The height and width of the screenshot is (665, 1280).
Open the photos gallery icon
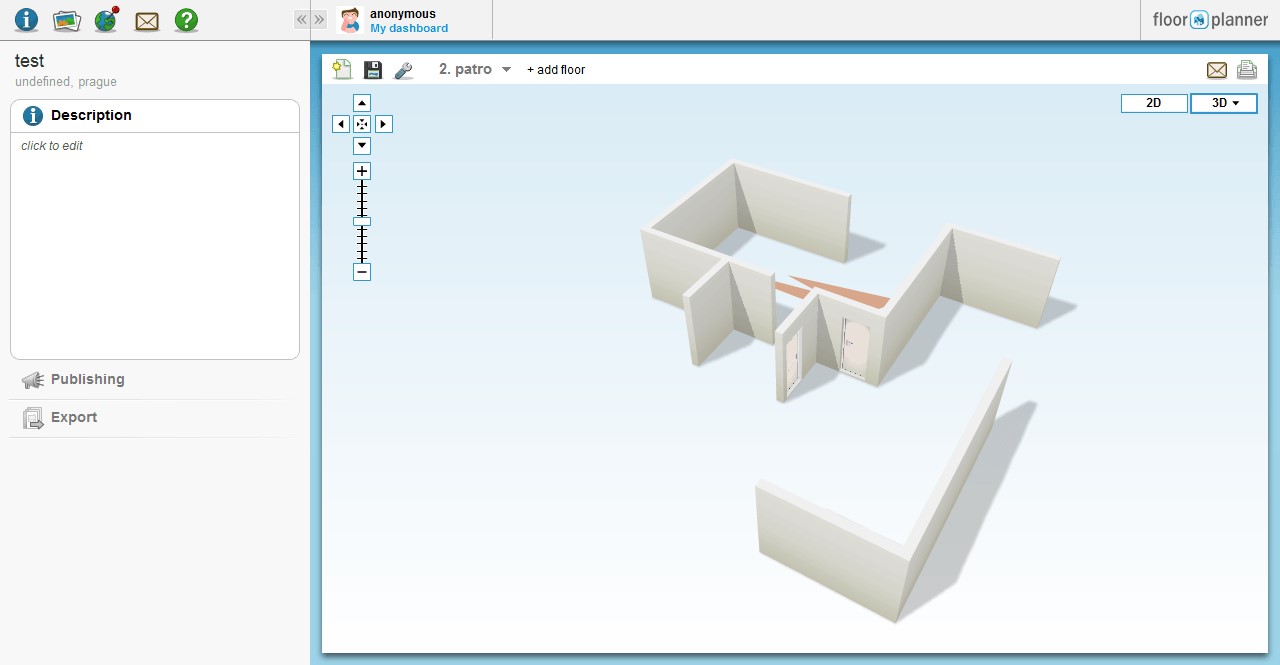66,20
